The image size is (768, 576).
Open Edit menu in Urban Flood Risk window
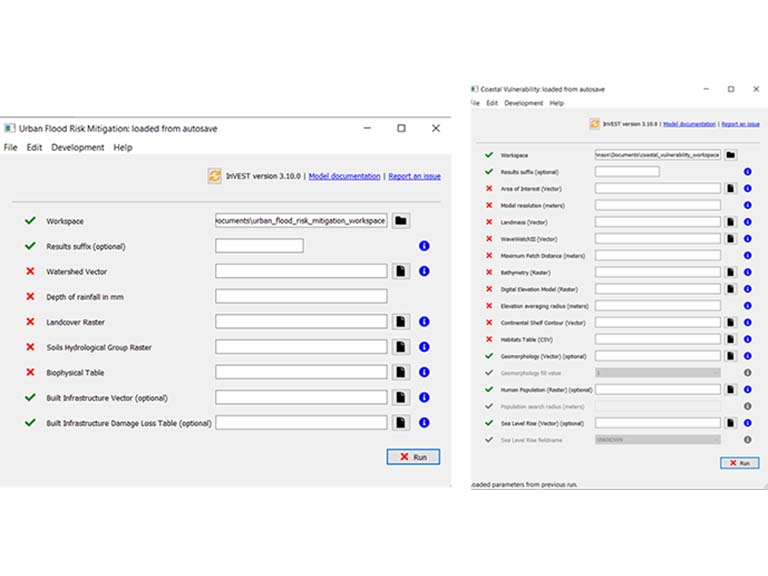[34, 147]
